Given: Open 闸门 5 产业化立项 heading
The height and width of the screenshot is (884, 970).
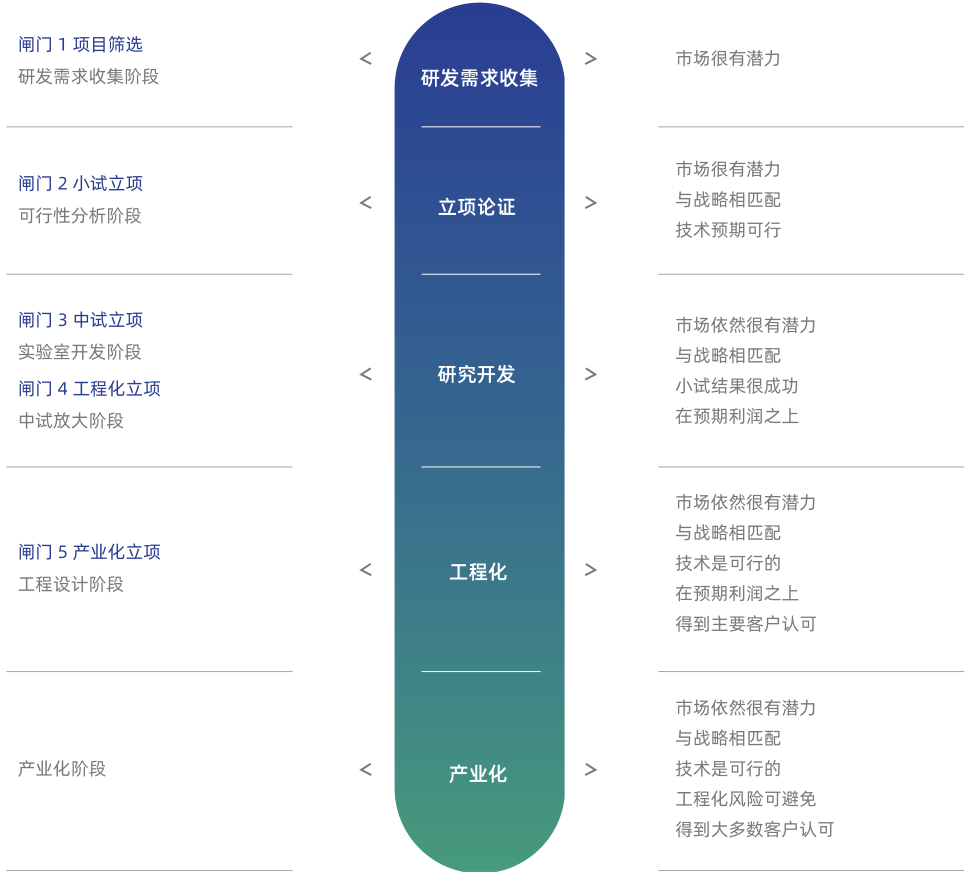Looking at the screenshot, I should [90, 552].
